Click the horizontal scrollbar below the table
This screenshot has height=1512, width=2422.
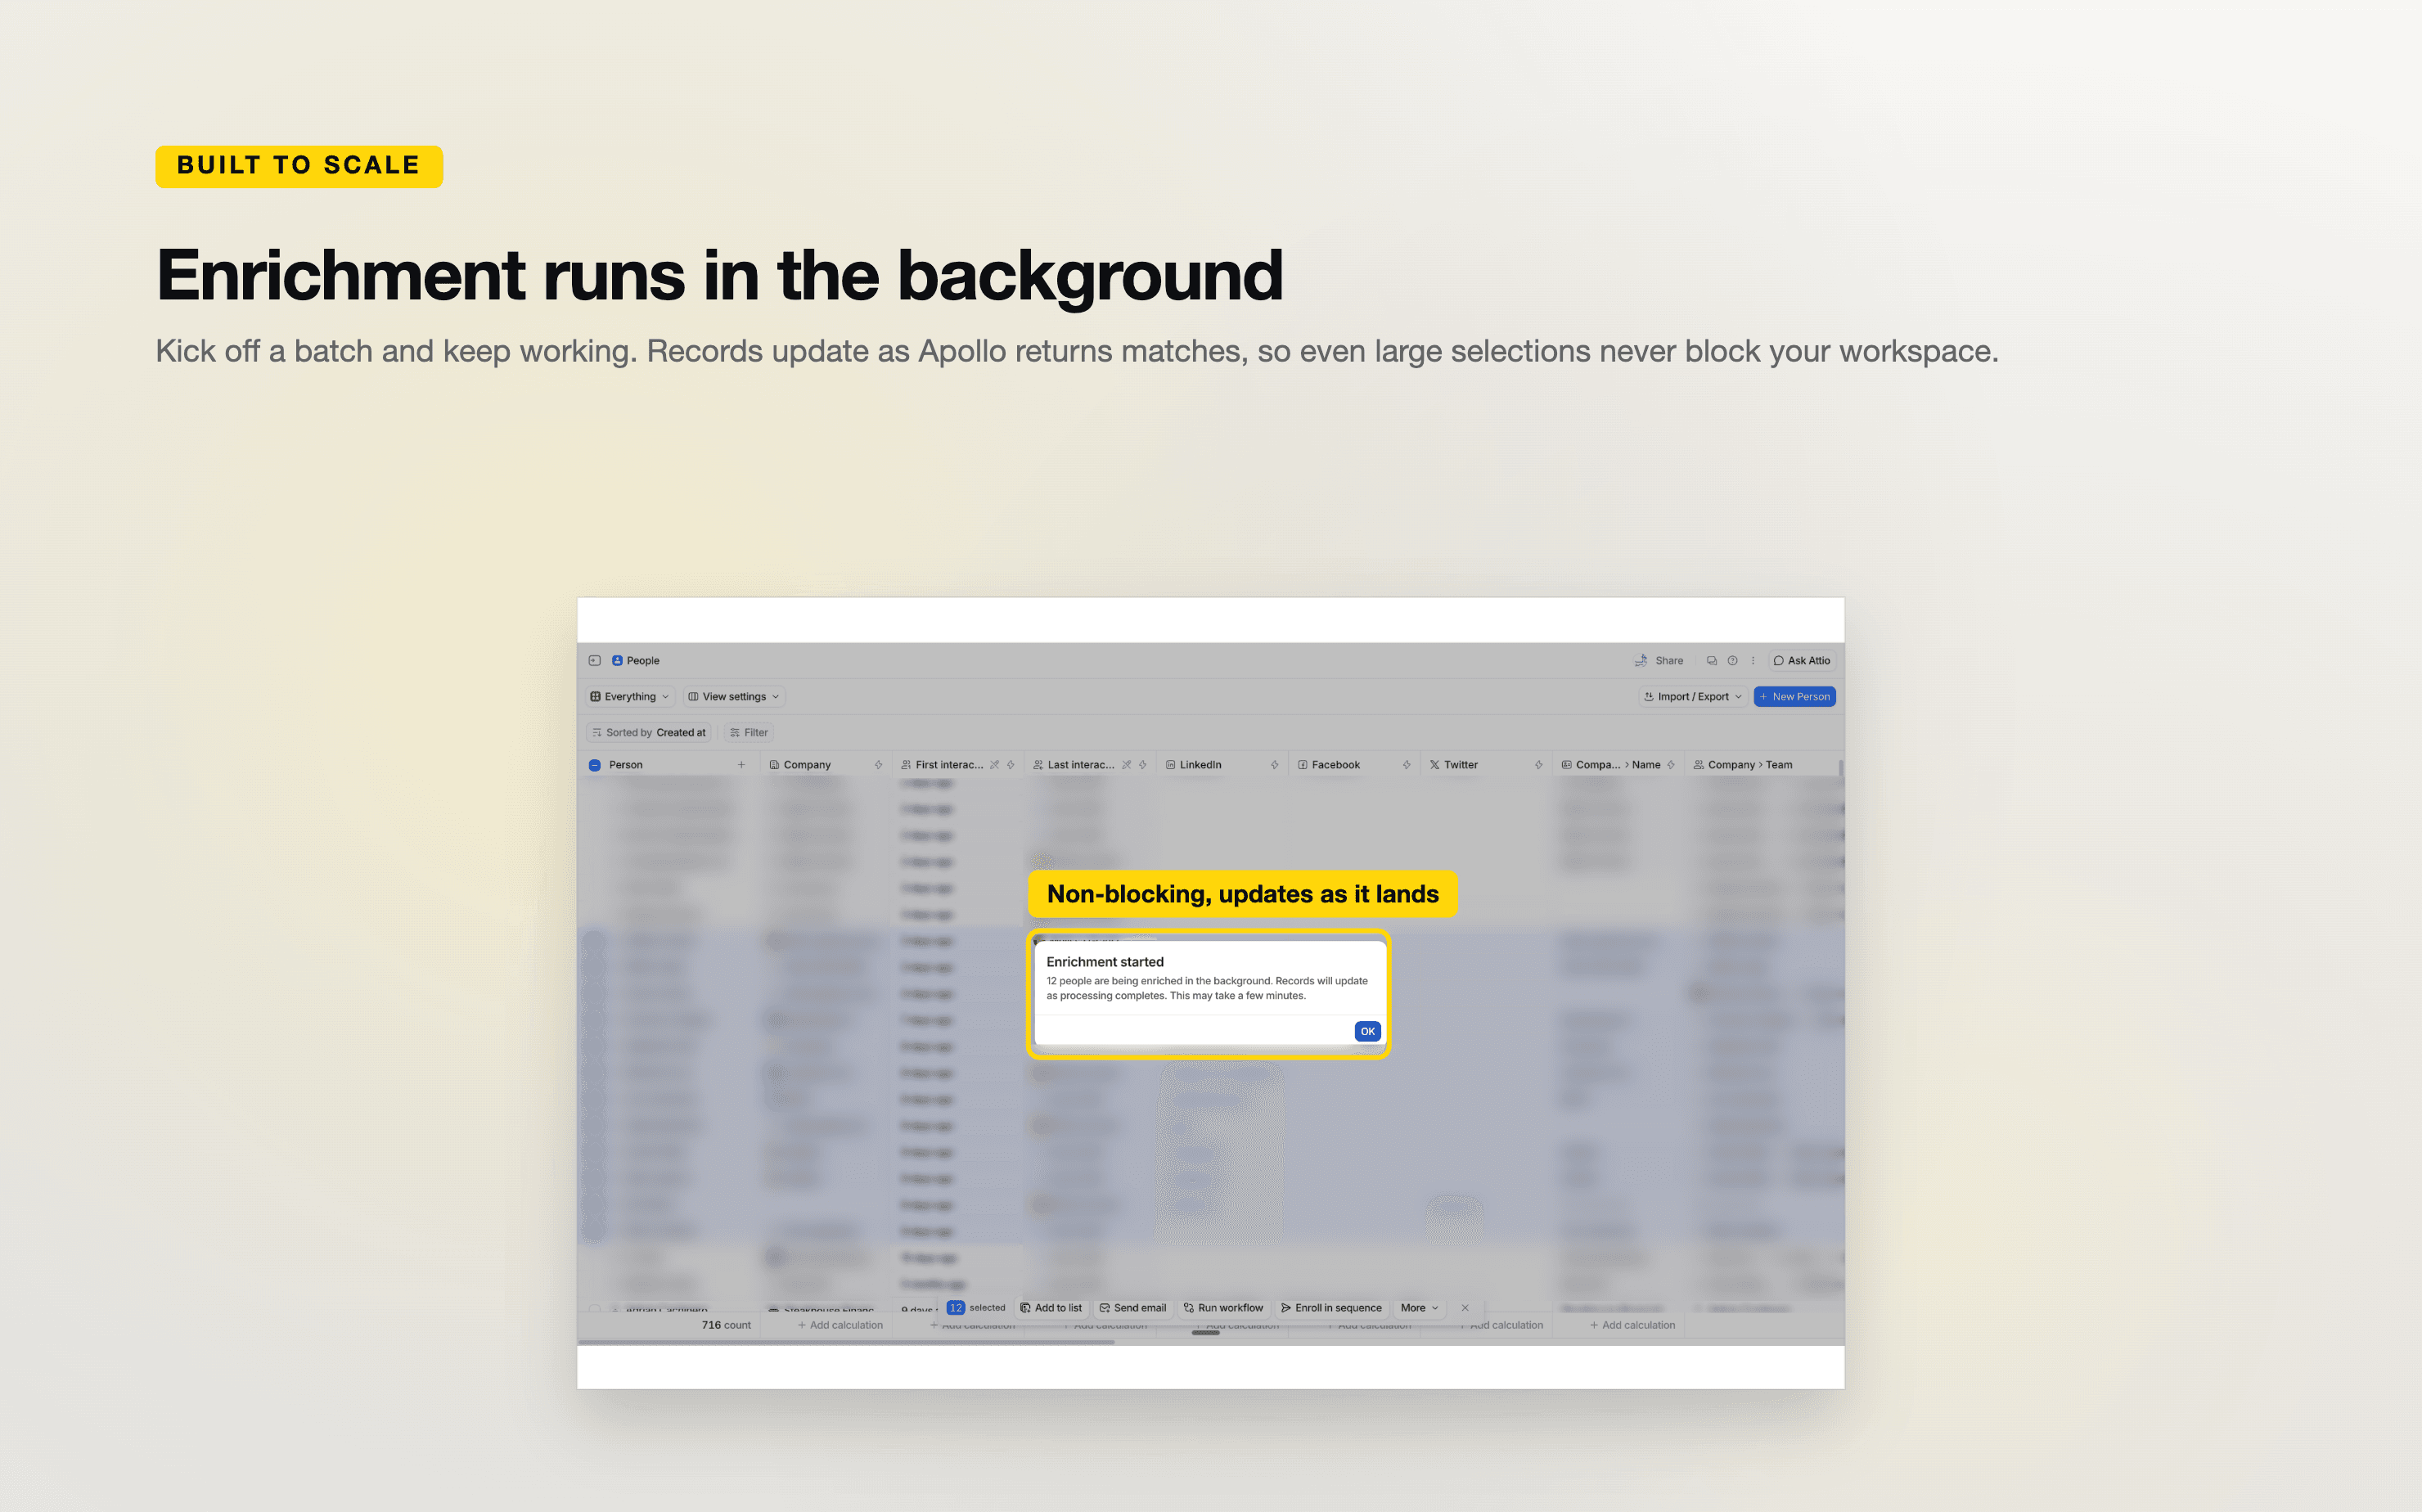pos(846,1342)
